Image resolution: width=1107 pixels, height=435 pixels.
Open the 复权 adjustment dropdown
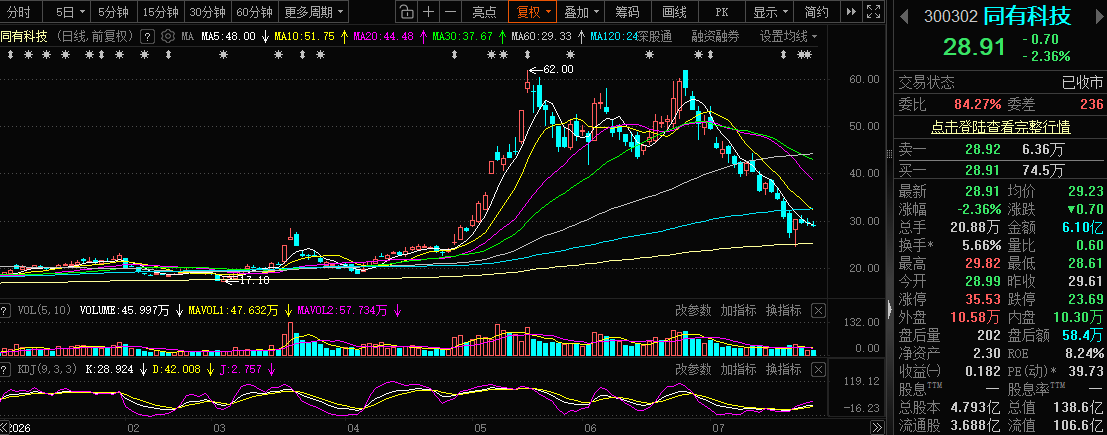(x=533, y=11)
